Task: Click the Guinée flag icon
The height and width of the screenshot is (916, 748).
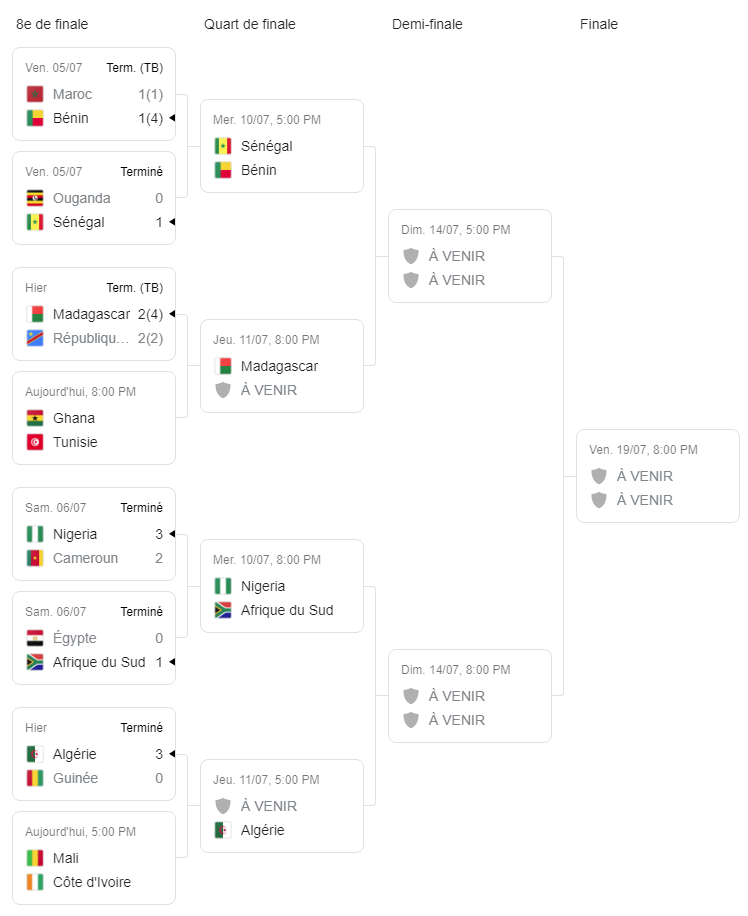Action: [35, 778]
